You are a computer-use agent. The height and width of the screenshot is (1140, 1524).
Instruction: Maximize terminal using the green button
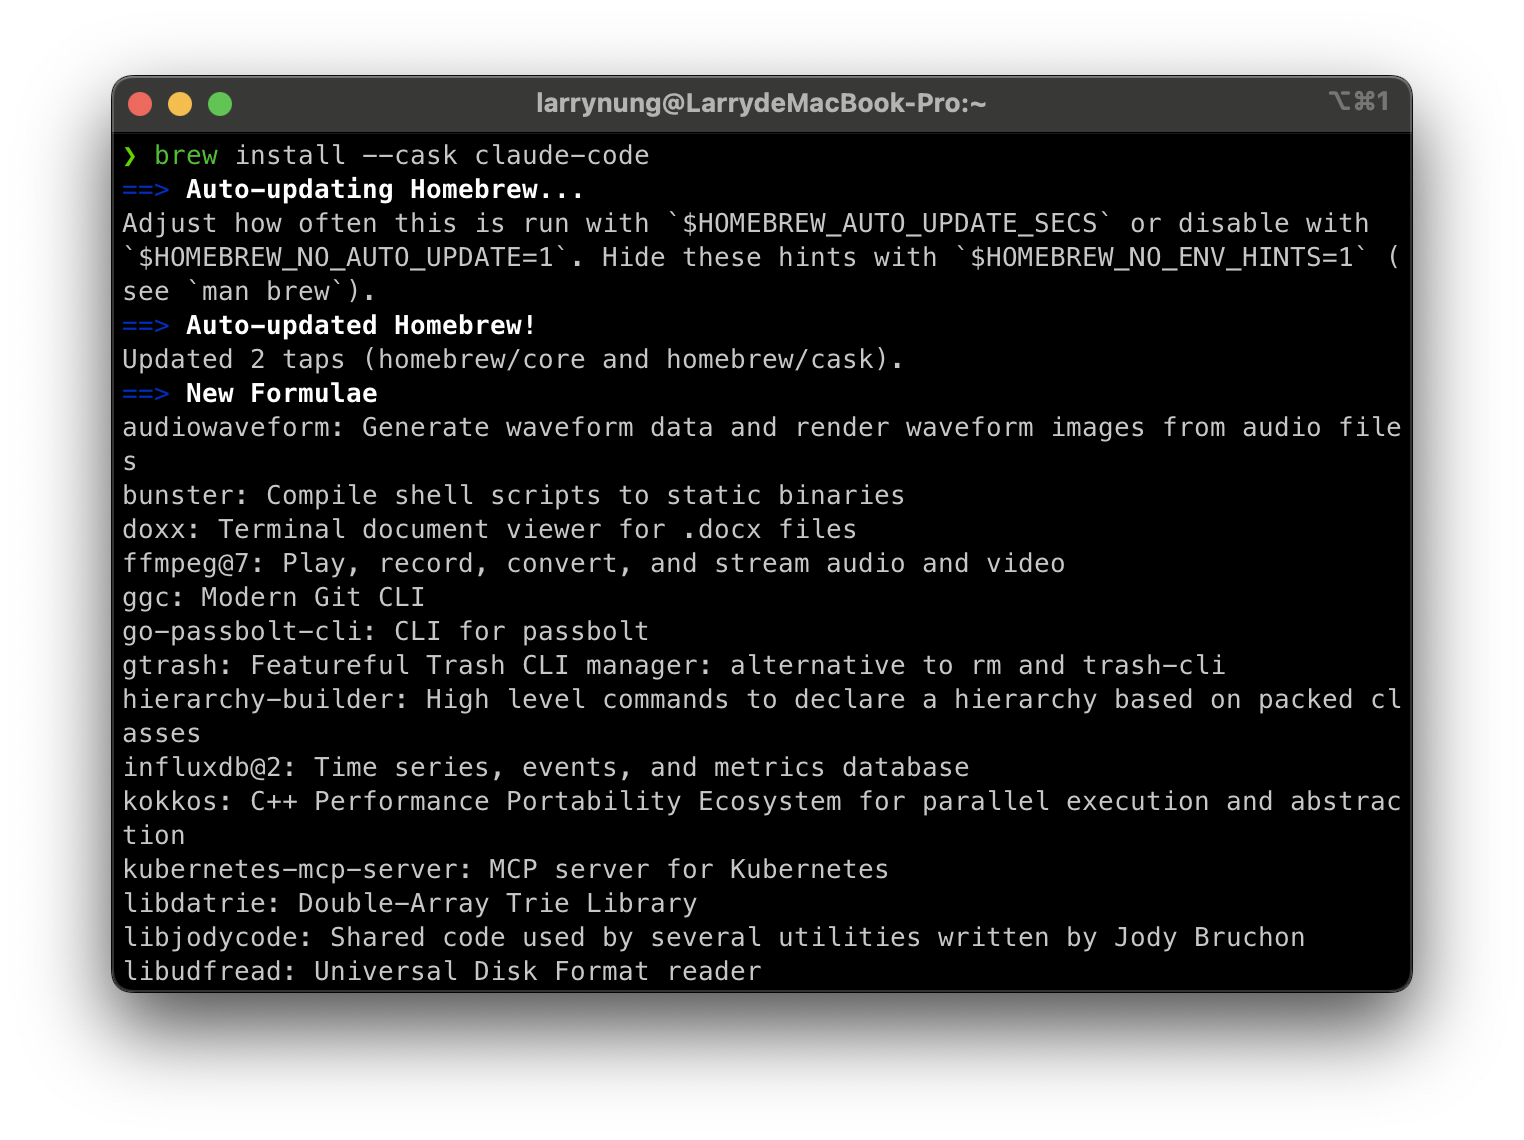click(x=220, y=104)
